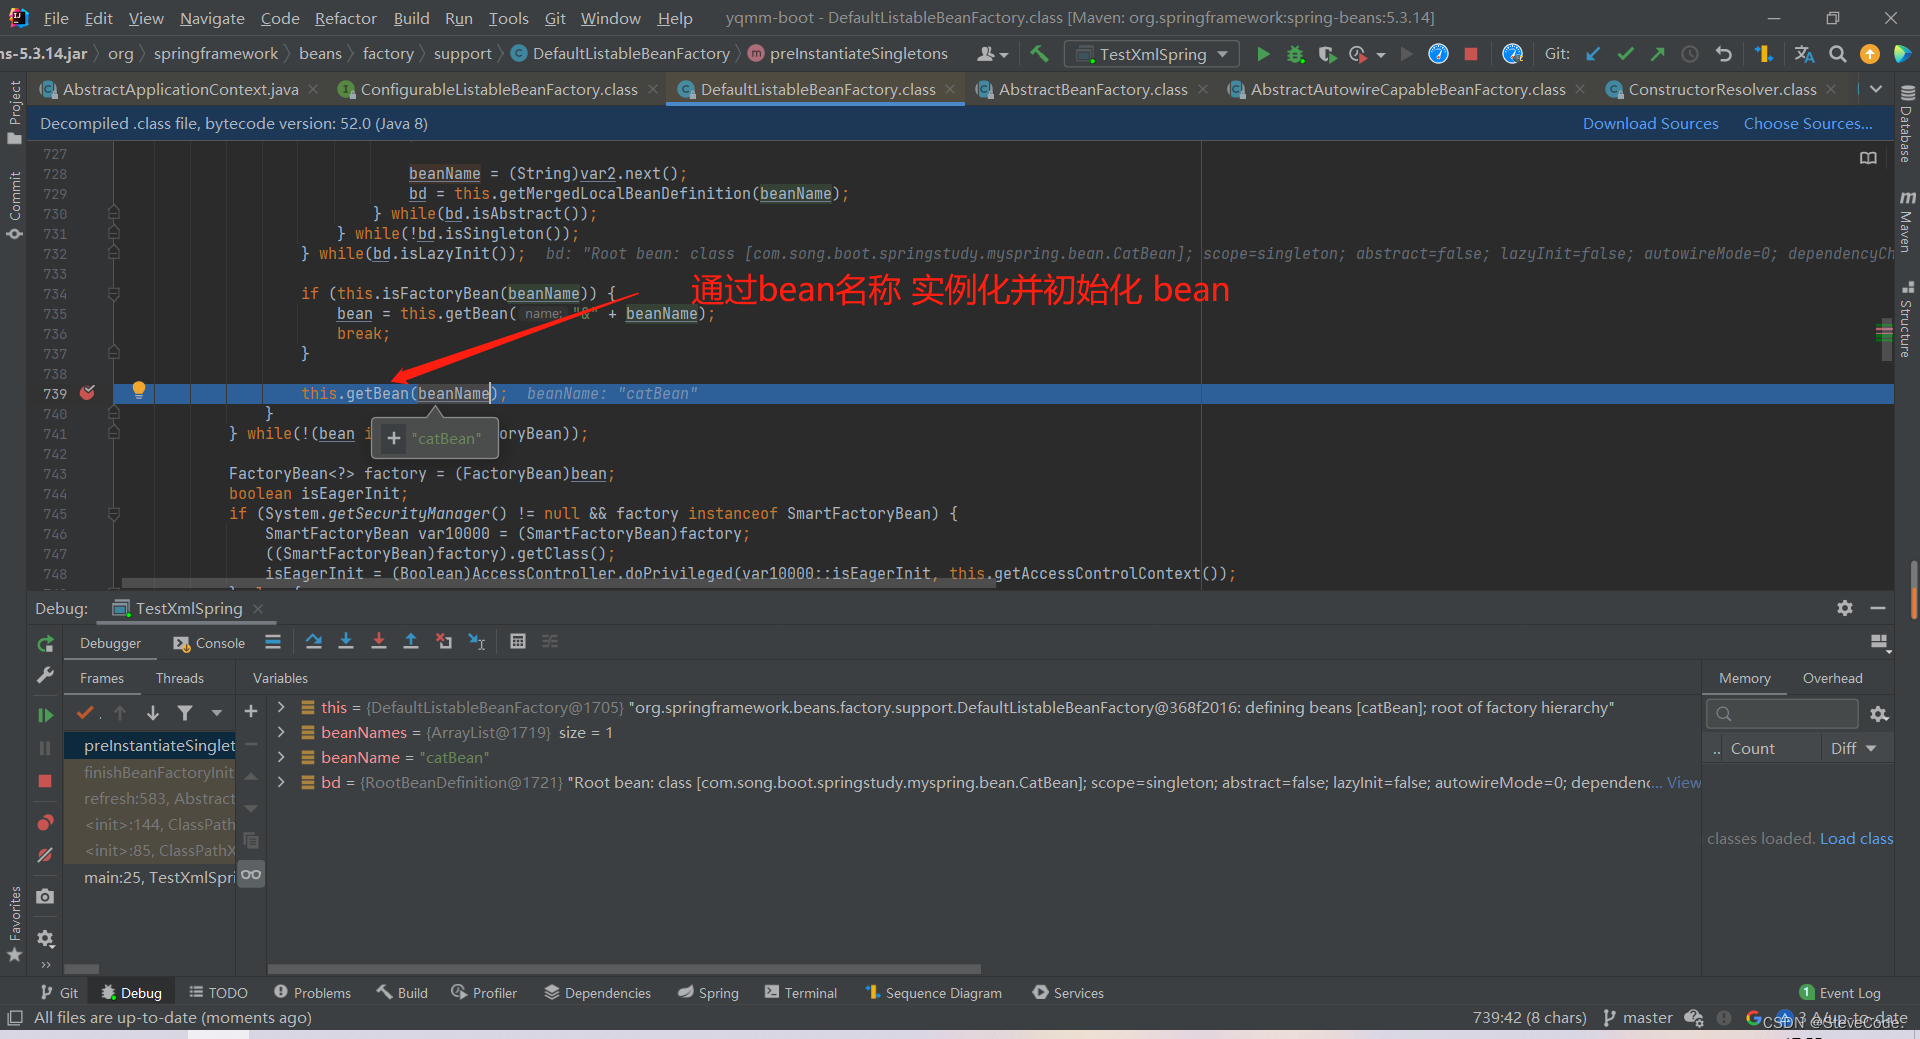
Task: Open the Refactor menu
Action: 345,18
